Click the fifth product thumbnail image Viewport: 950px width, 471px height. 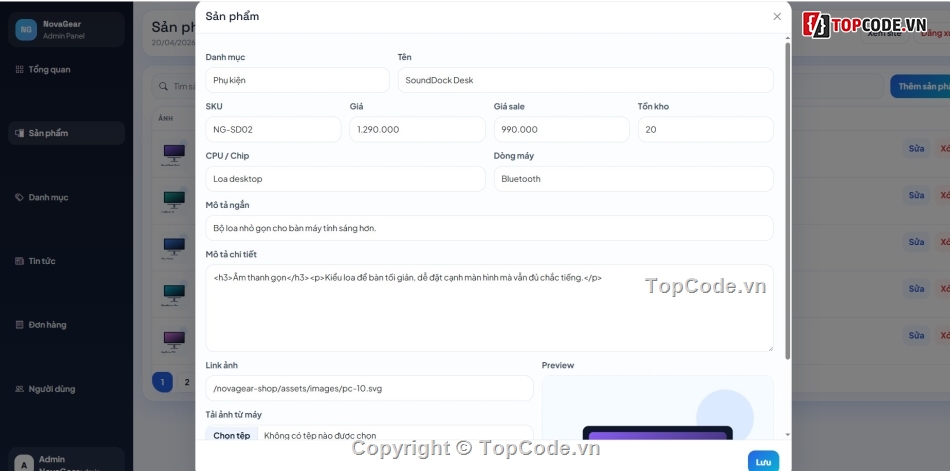click(174, 339)
